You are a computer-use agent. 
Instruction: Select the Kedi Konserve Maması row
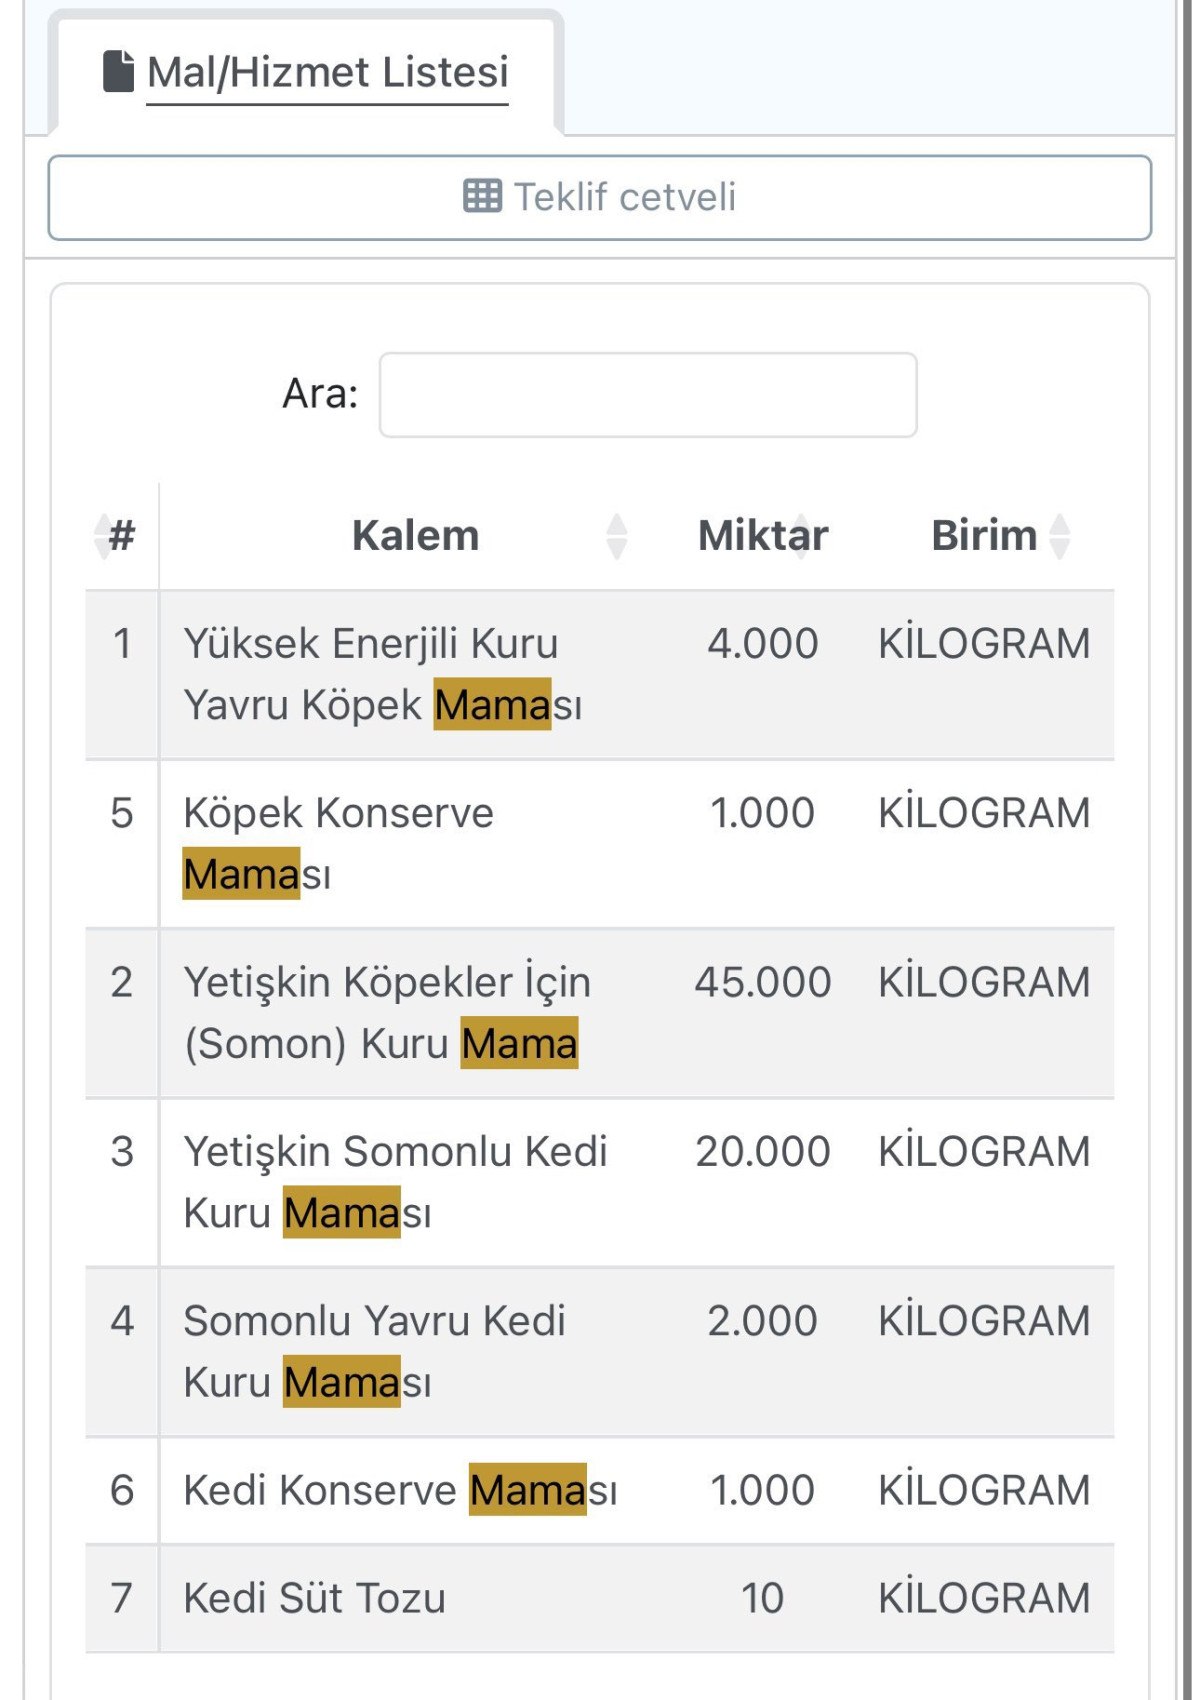pyautogui.click(x=400, y=1490)
